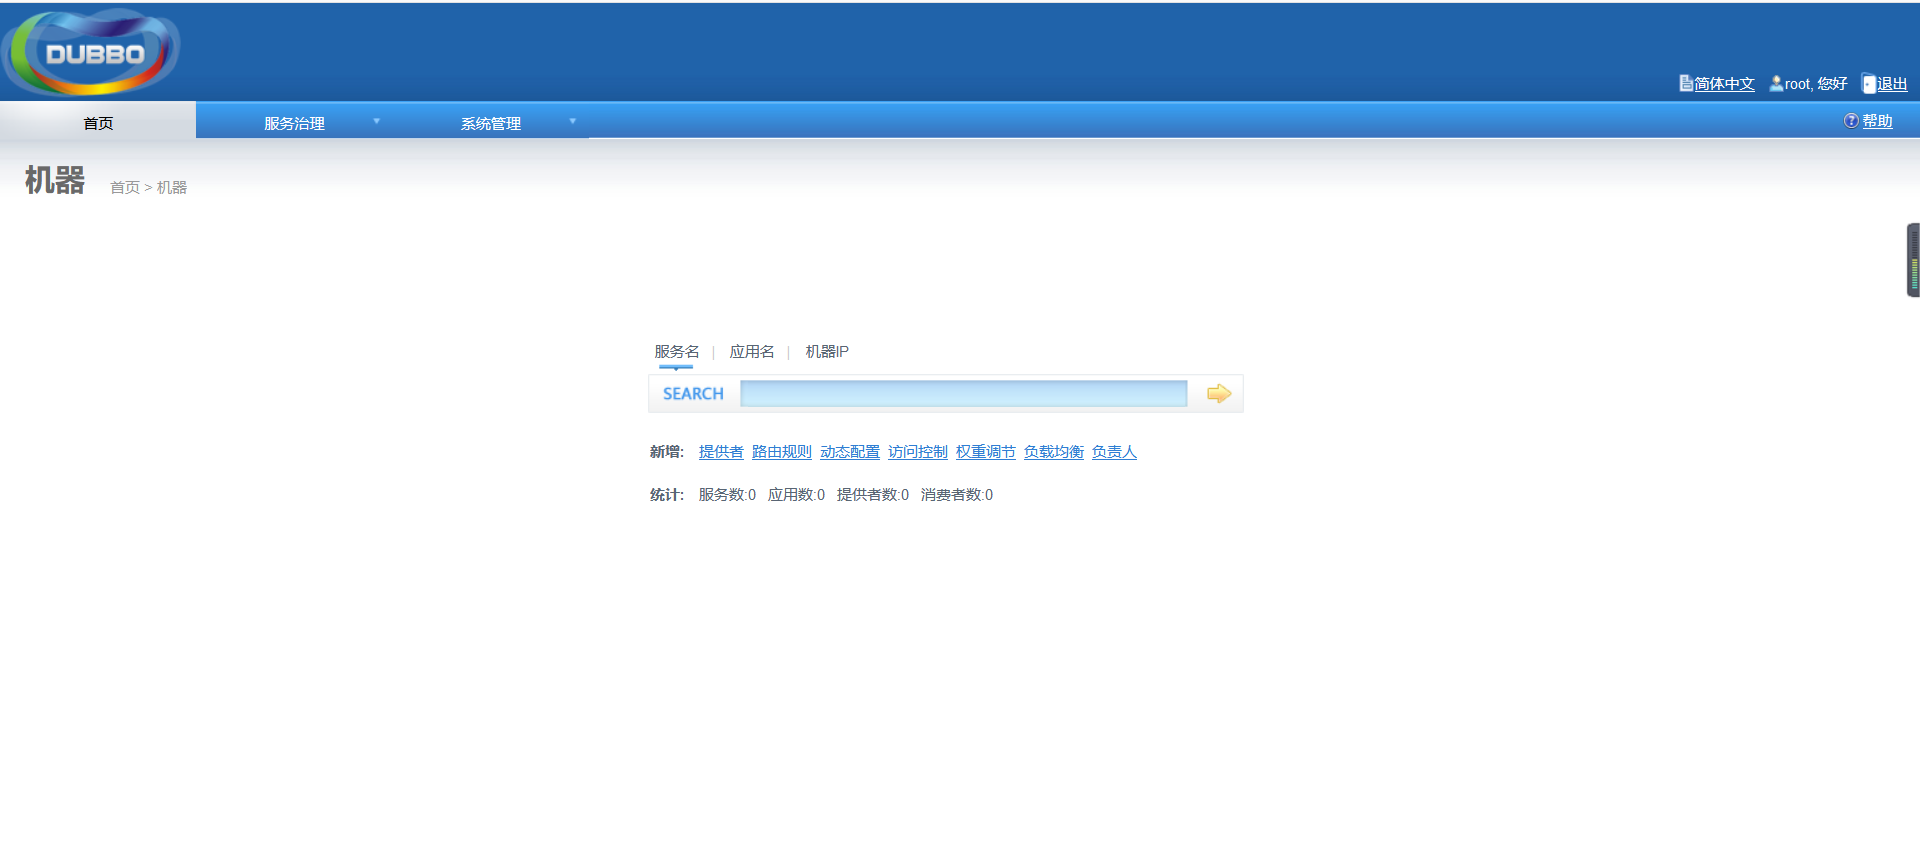
Task: Select the 机器IP search tab
Action: pyautogui.click(x=827, y=351)
